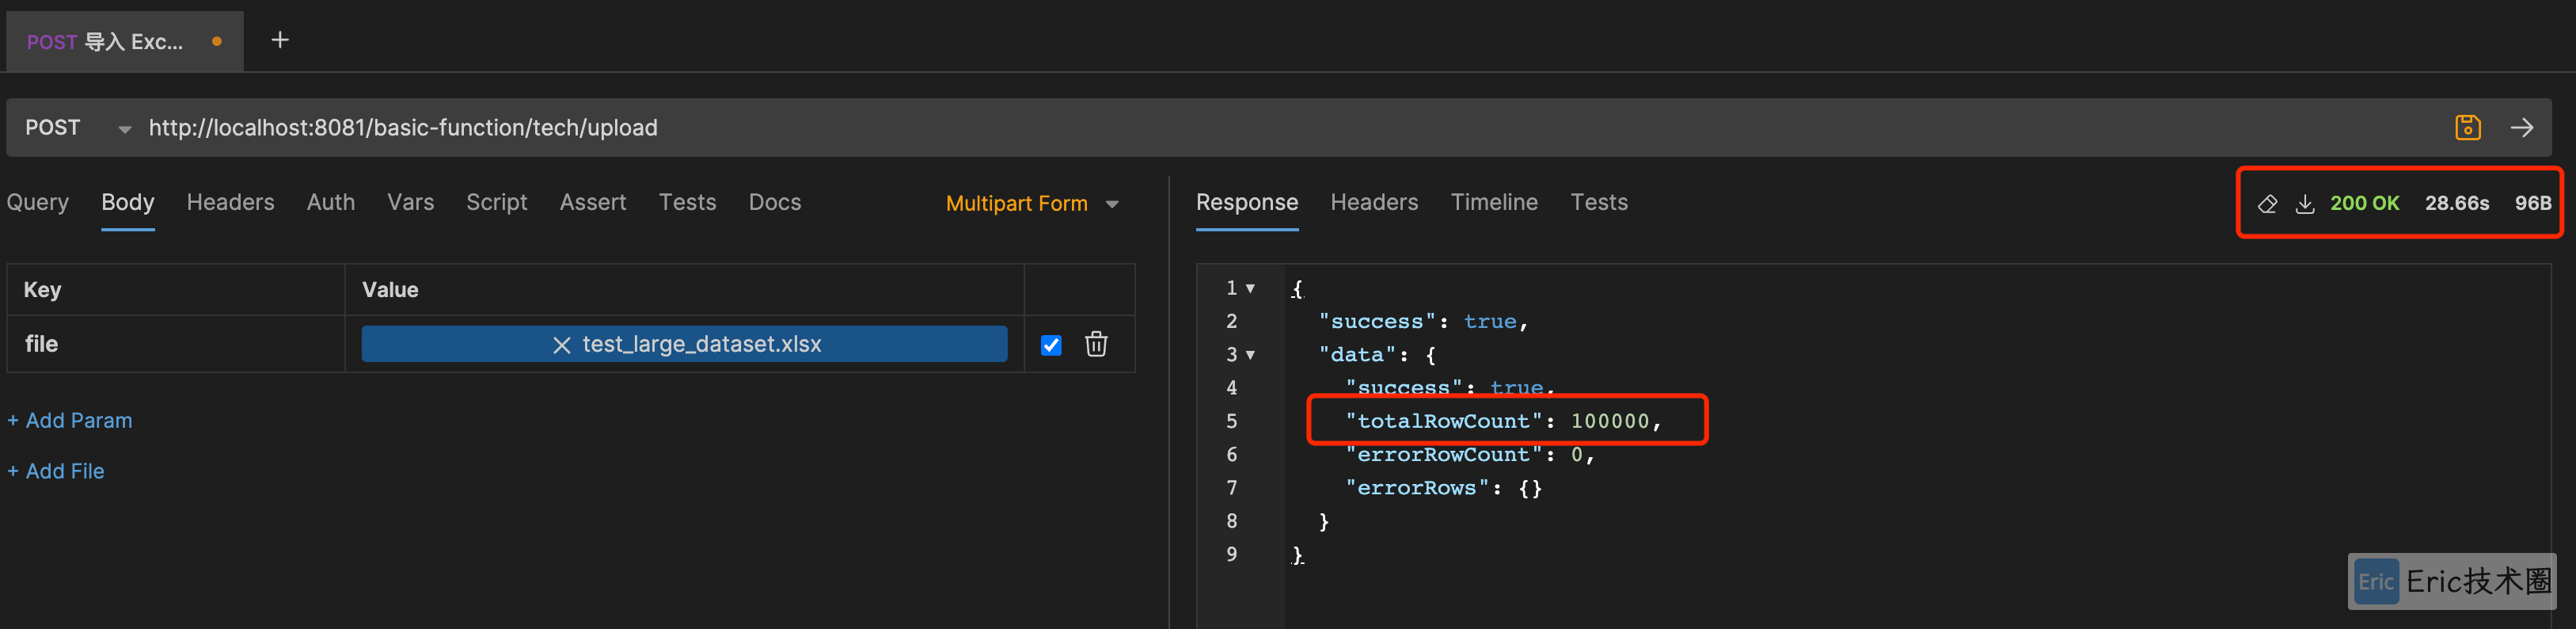Image resolution: width=2576 pixels, height=629 pixels.
Task: Delete the file param with the trash icon
Action: pyautogui.click(x=1096, y=344)
